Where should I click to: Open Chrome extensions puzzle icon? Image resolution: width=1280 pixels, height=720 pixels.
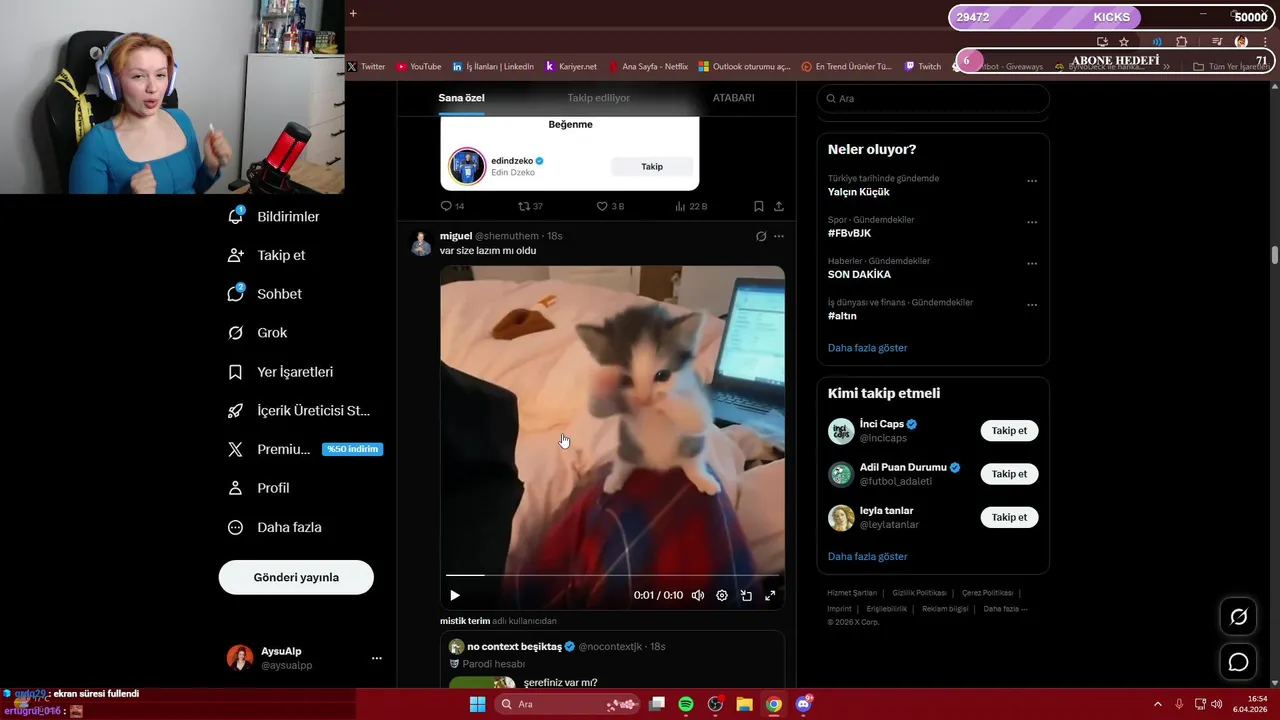tap(1181, 42)
